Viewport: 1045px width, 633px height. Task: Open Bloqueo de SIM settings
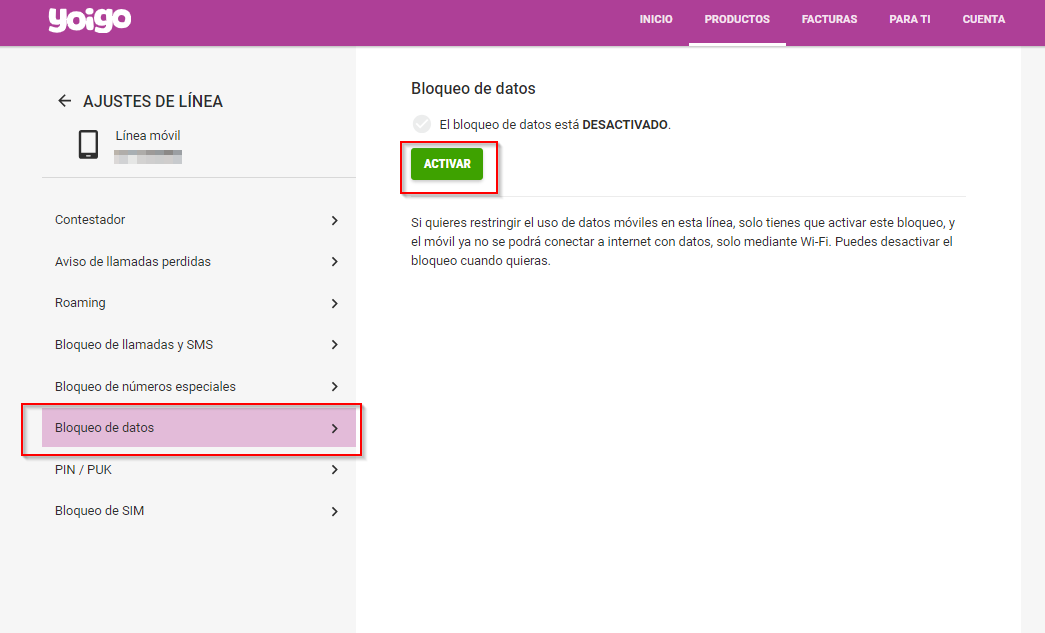[100, 511]
